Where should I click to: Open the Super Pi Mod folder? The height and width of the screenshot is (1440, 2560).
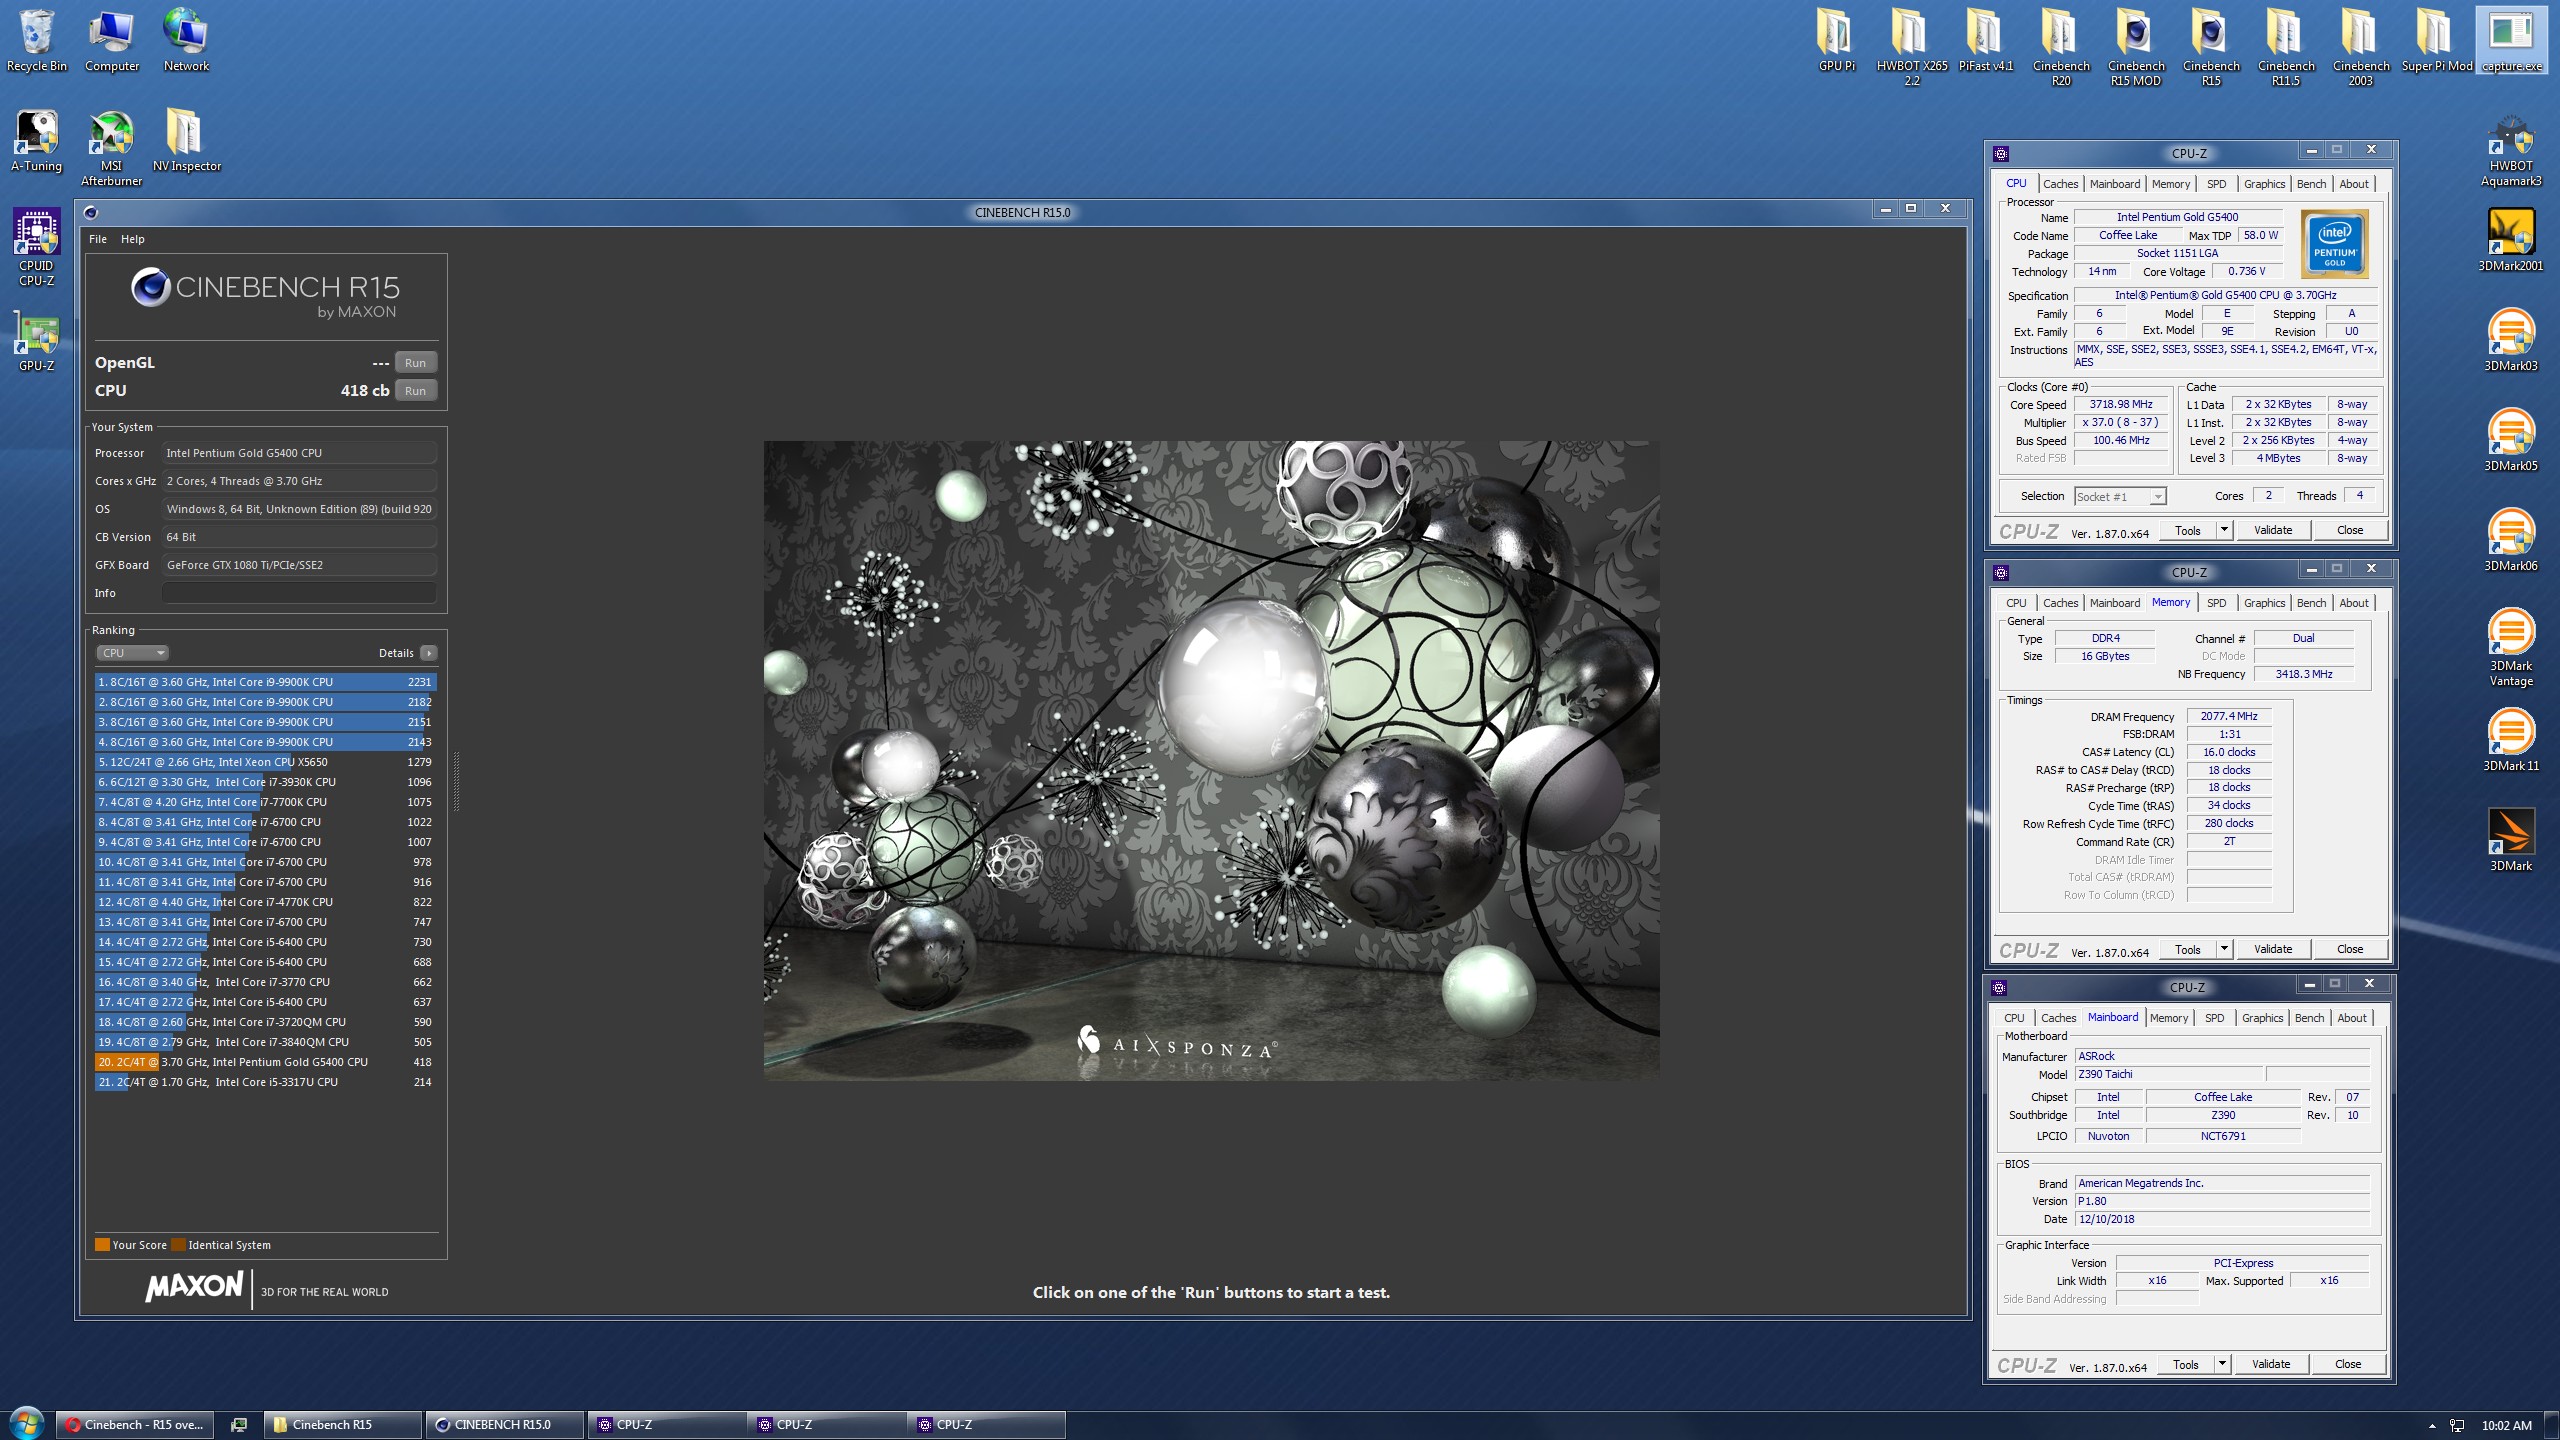[2436, 40]
